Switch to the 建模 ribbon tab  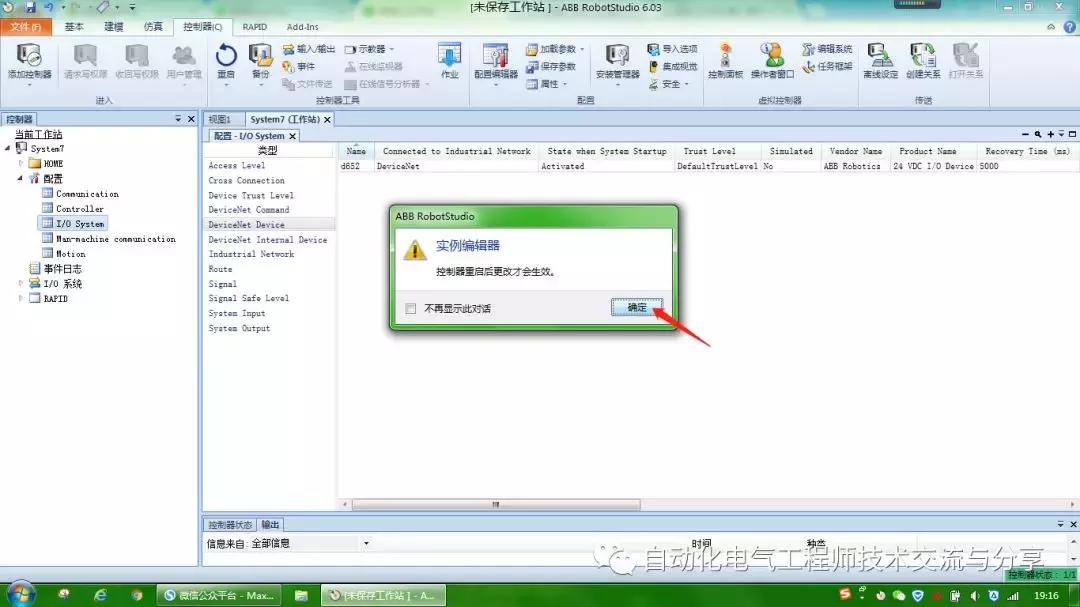[114, 27]
